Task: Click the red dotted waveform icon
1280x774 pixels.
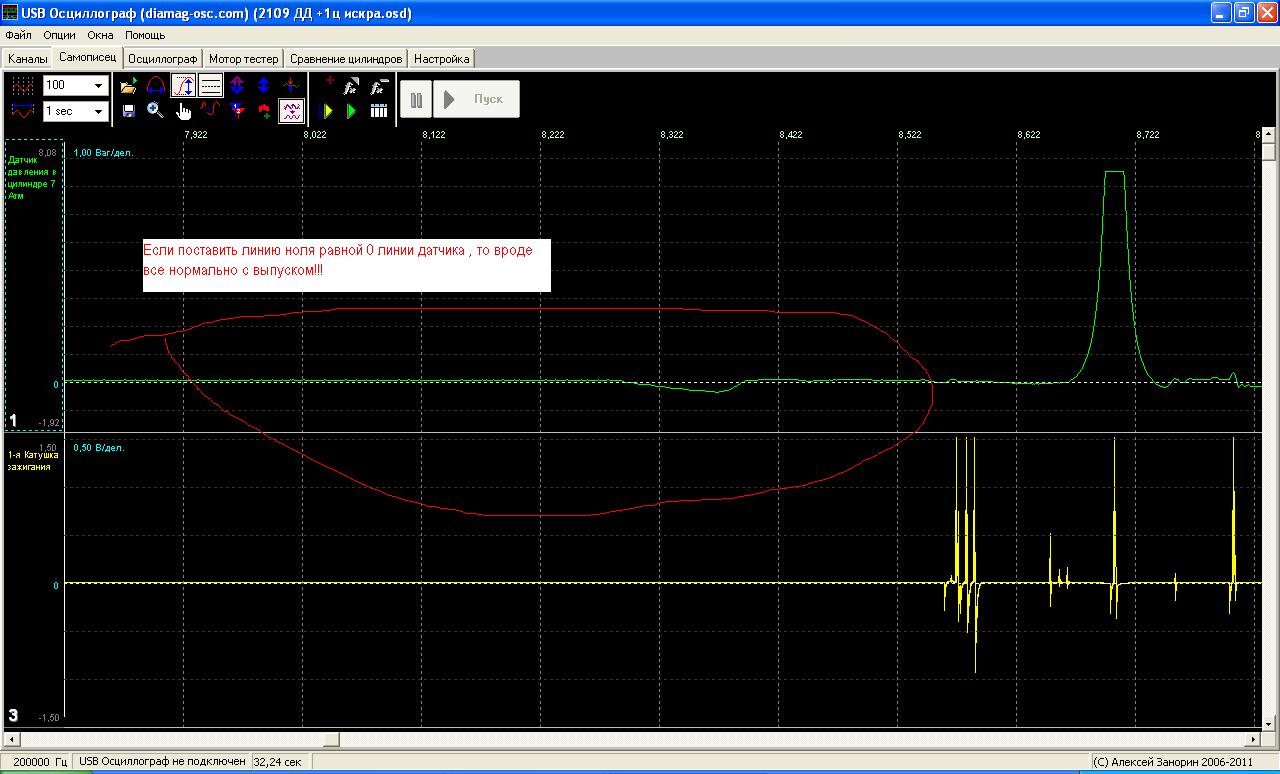Action: [23, 86]
